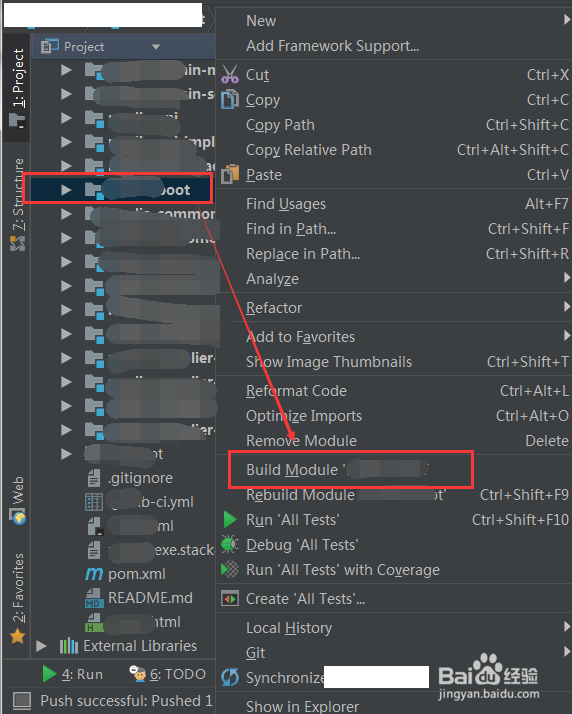
Task: Click the Web globe icon in sidebar
Action: coord(19,517)
